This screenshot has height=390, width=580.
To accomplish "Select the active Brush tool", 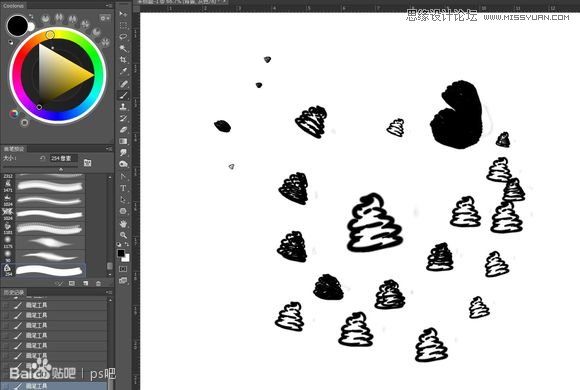I will pos(123,95).
